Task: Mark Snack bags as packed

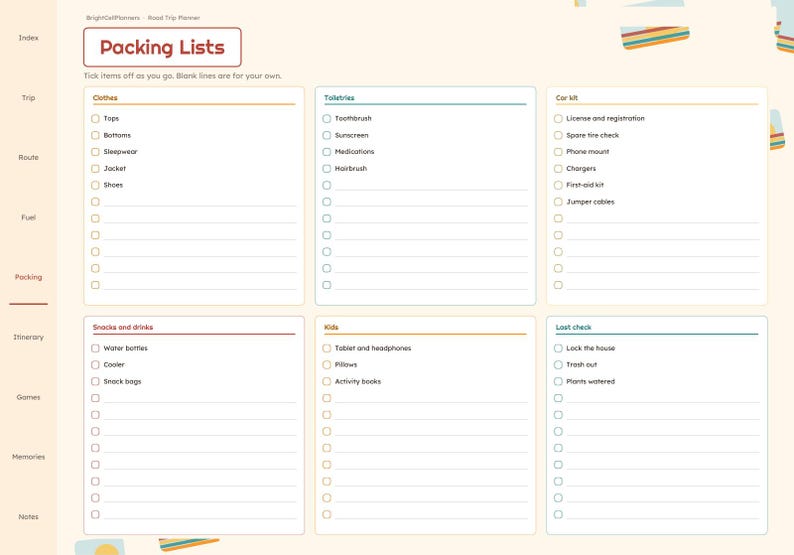Action: [95, 381]
